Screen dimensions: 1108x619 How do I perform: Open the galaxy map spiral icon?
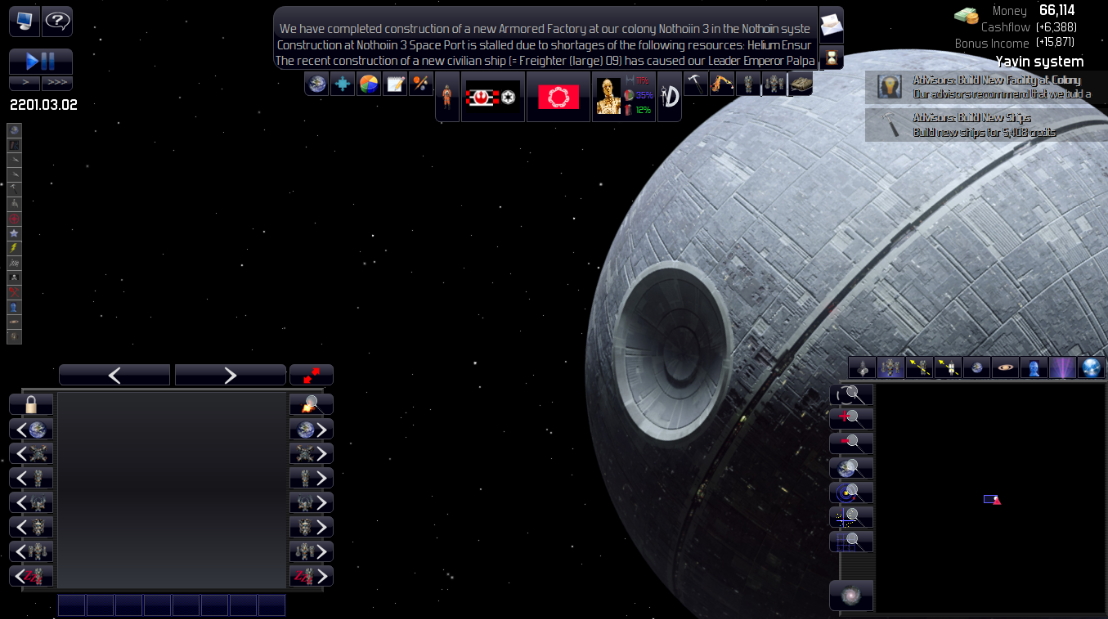coord(851,596)
